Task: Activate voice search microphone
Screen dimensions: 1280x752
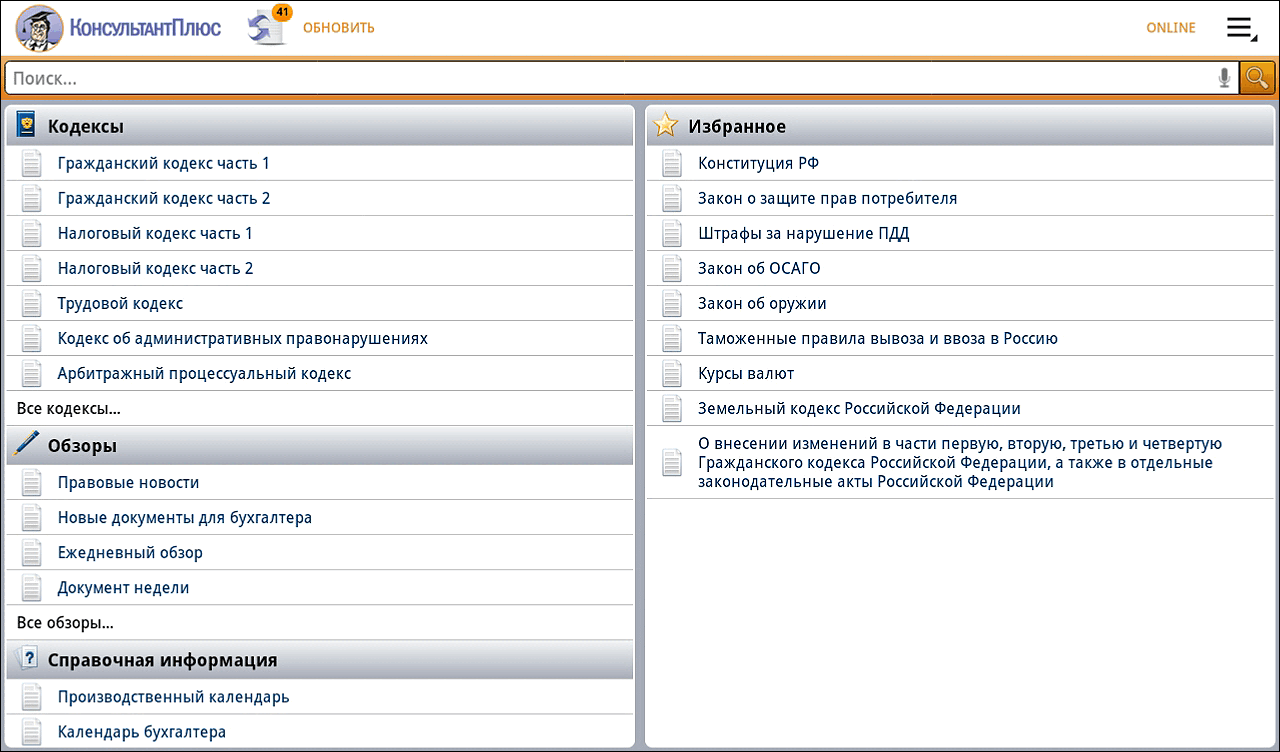Action: (1224, 78)
